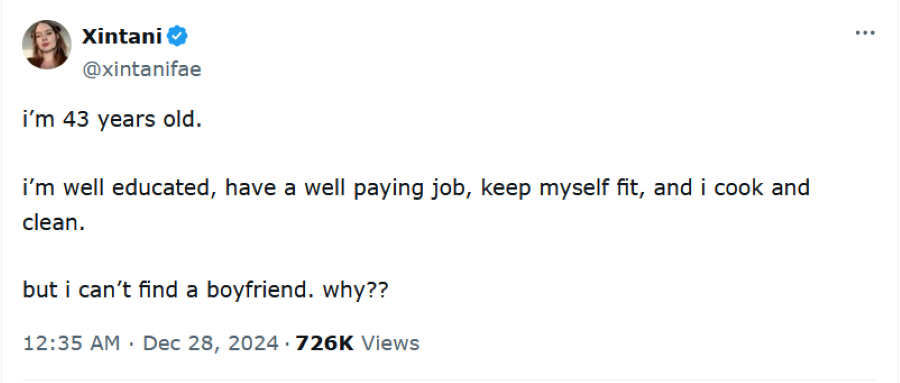Click the Dec 28, 2024 date

211,343
